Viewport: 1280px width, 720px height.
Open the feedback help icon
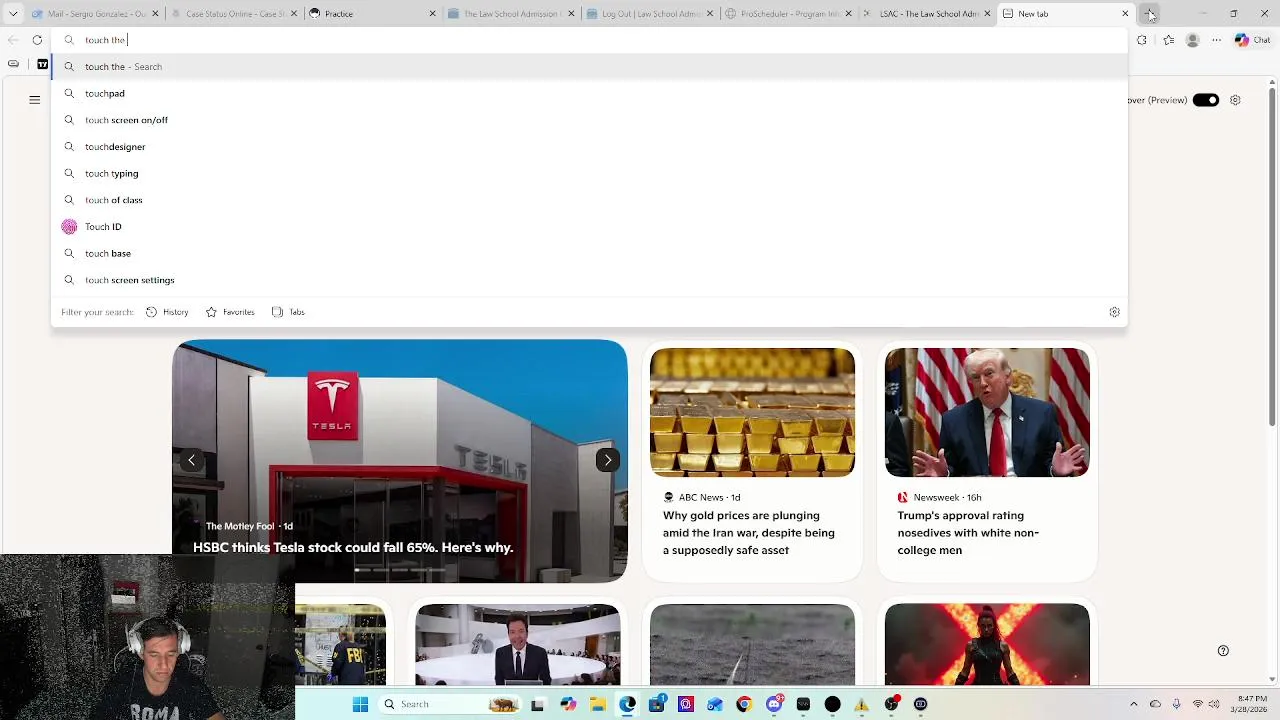pyautogui.click(x=1223, y=651)
